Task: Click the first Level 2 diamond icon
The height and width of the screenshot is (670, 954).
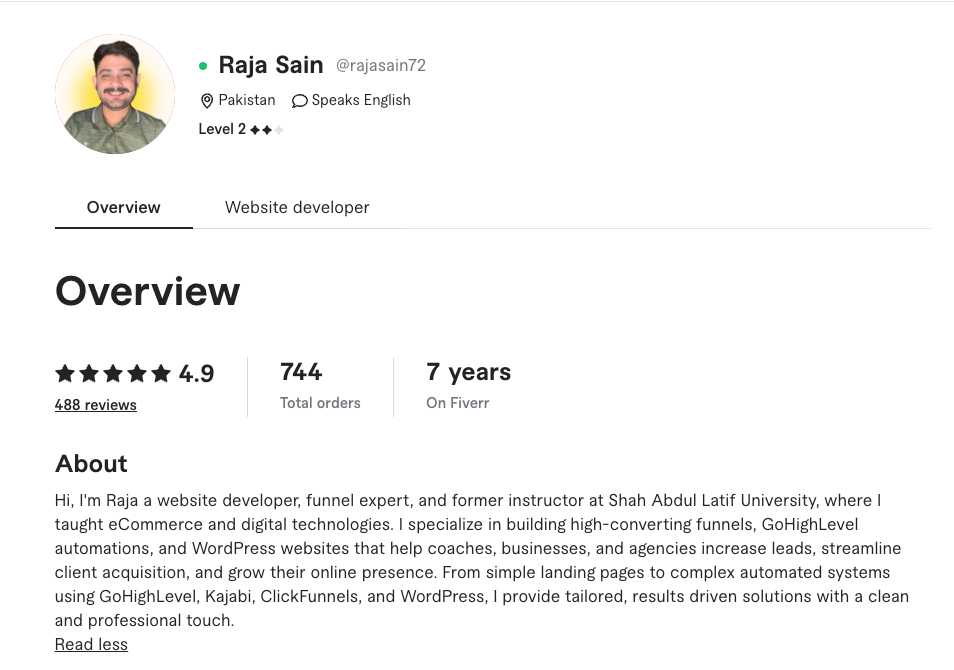Action: click(x=255, y=129)
